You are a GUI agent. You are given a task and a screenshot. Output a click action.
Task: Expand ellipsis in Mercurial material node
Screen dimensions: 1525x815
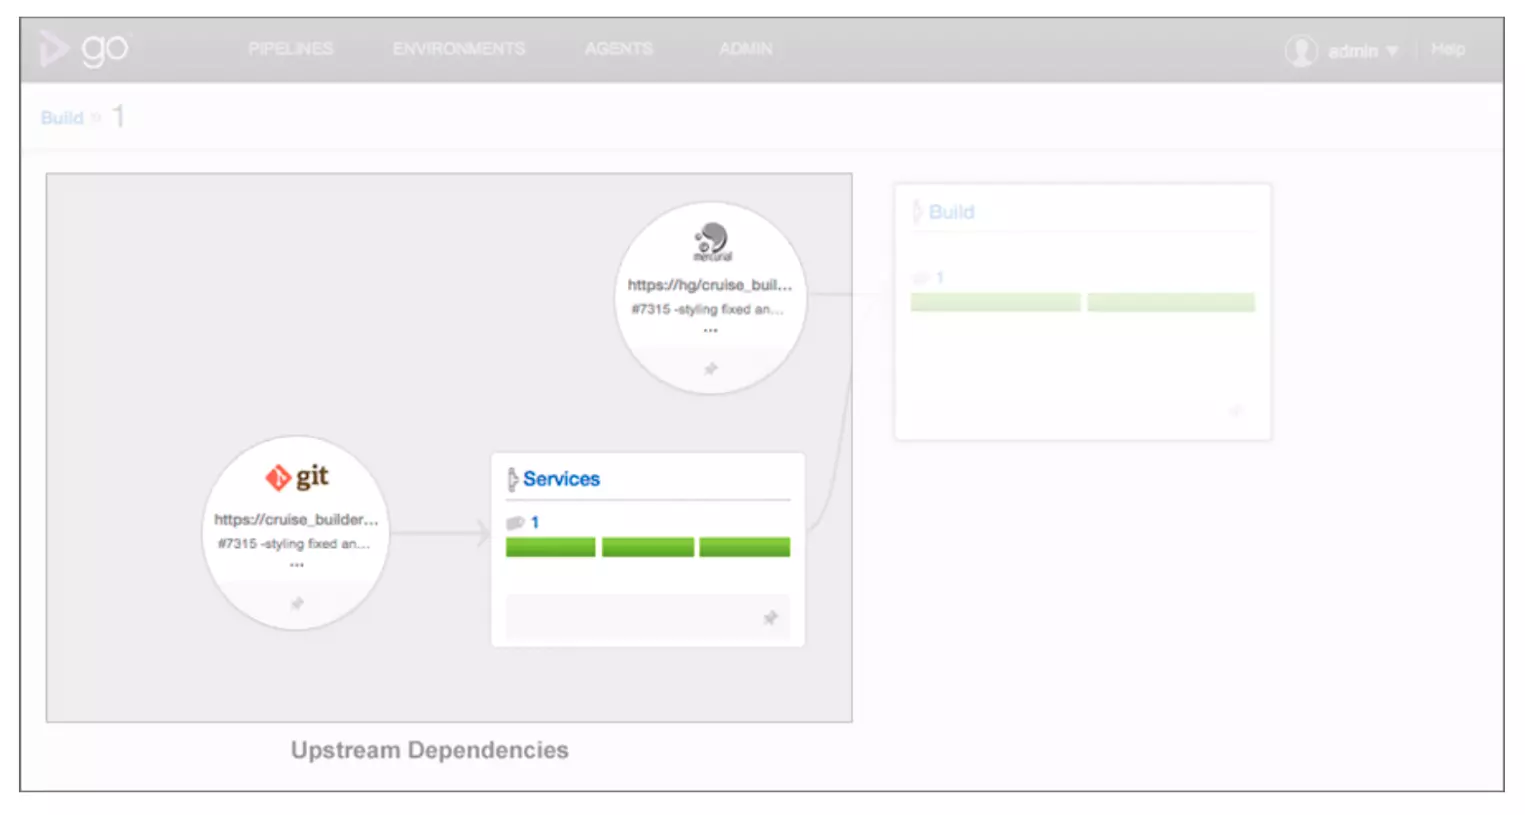point(710,330)
